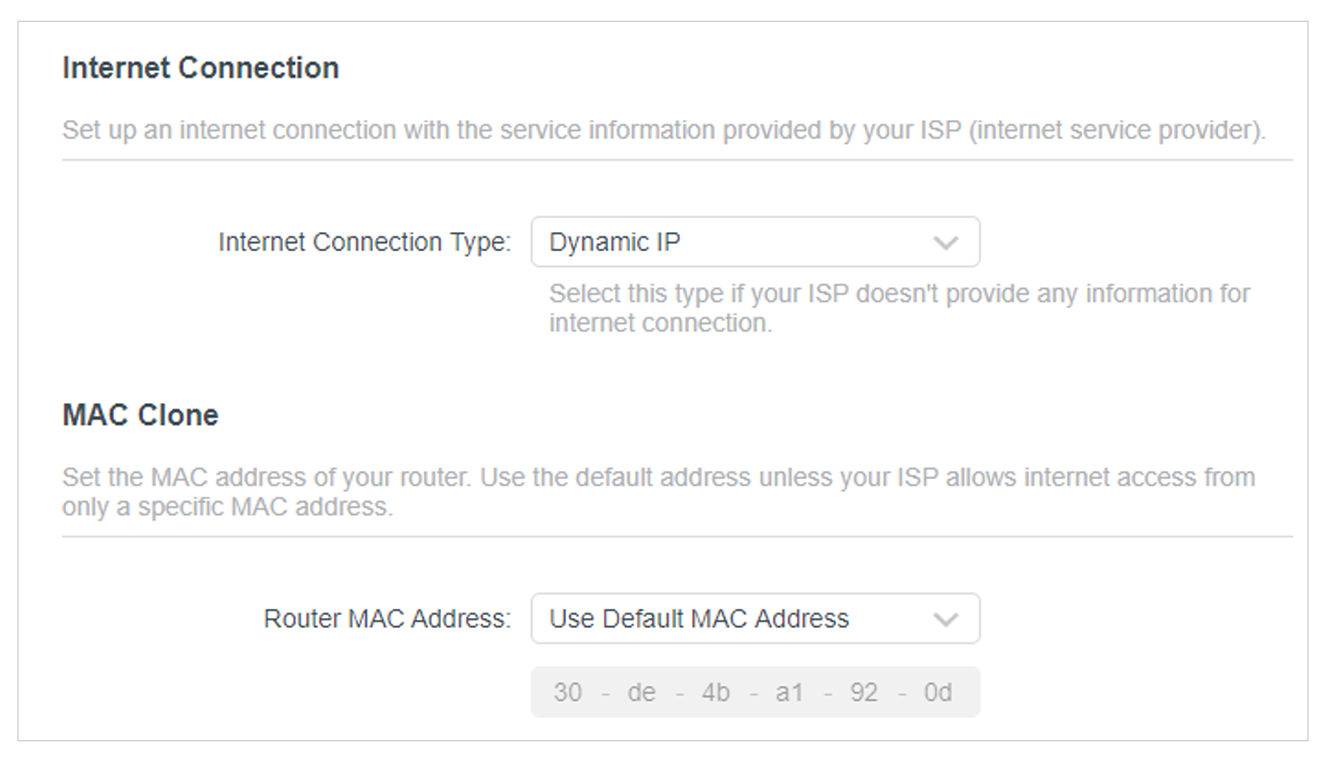Click the MAC octet field "de"
1340x762 pixels.
click(641, 693)
